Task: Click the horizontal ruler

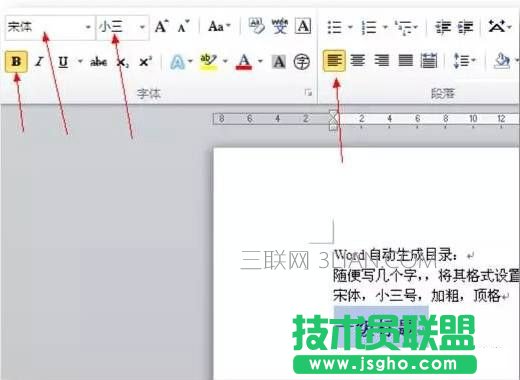Action: pos(366,119)
